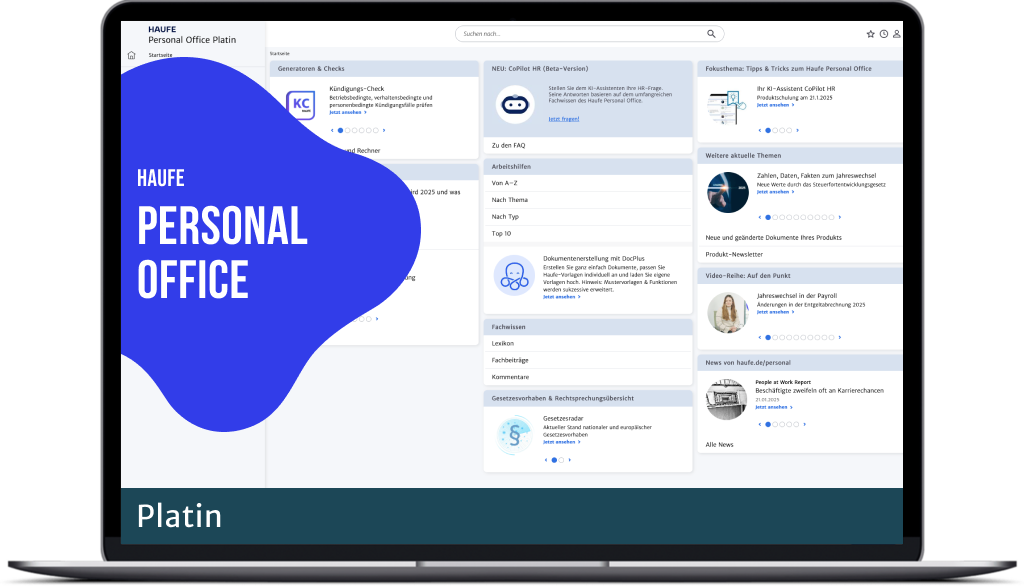
Task: Click the KC Kündigungs-Check icon
Action: pyautogui.click(x=301, y=105)
